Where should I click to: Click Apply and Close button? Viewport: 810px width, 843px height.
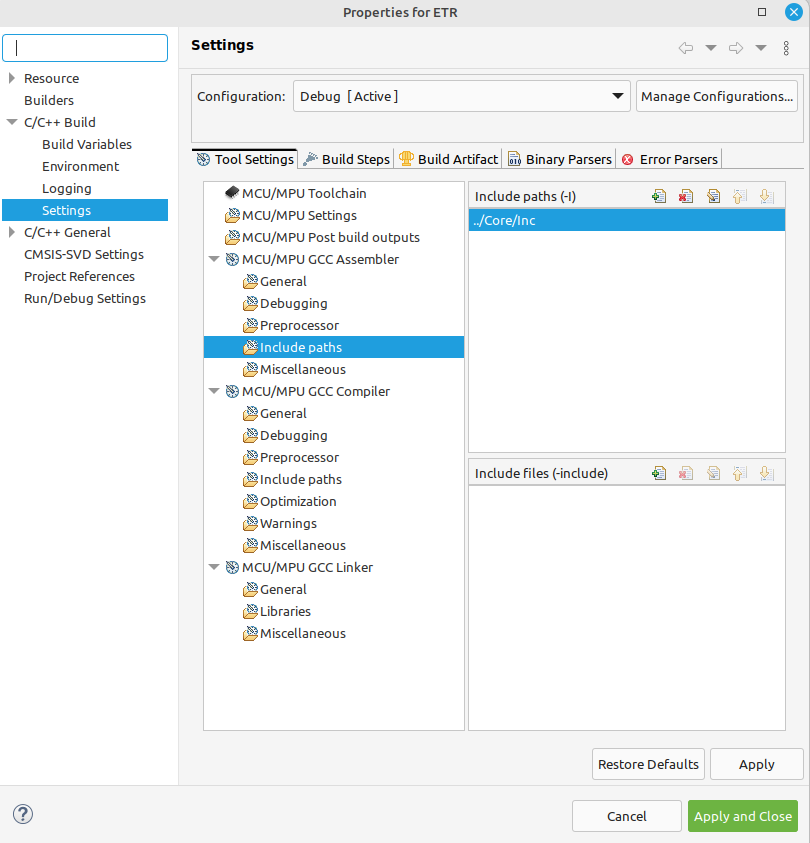743,816
